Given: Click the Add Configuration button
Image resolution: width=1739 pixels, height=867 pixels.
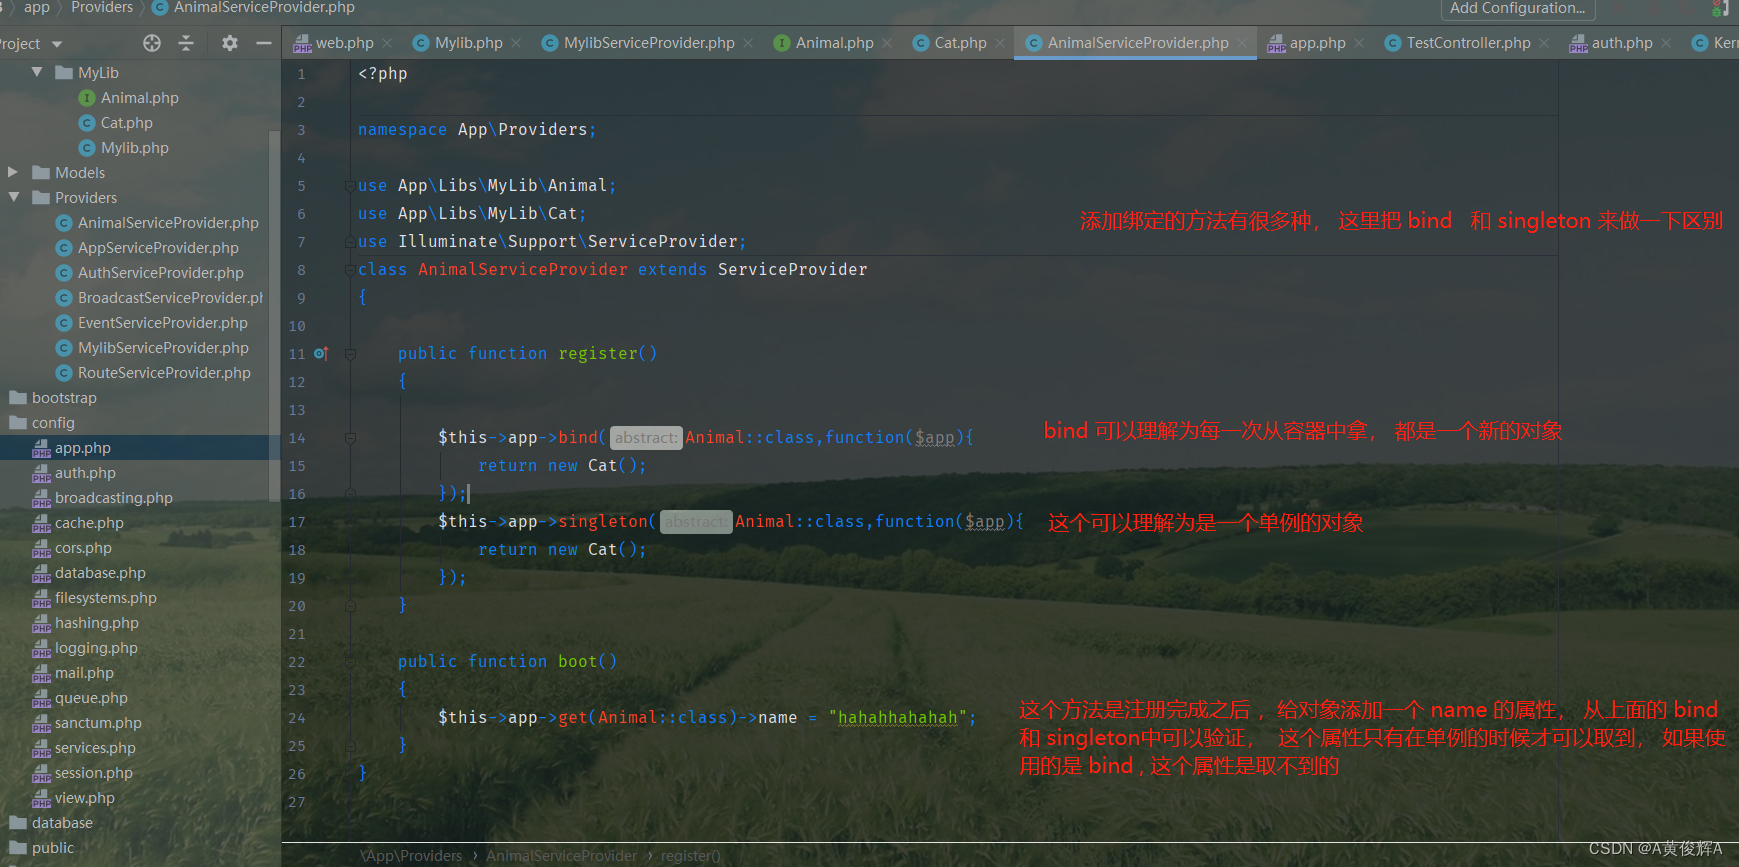Looking at the screenshot, I should pos(1517,8).
